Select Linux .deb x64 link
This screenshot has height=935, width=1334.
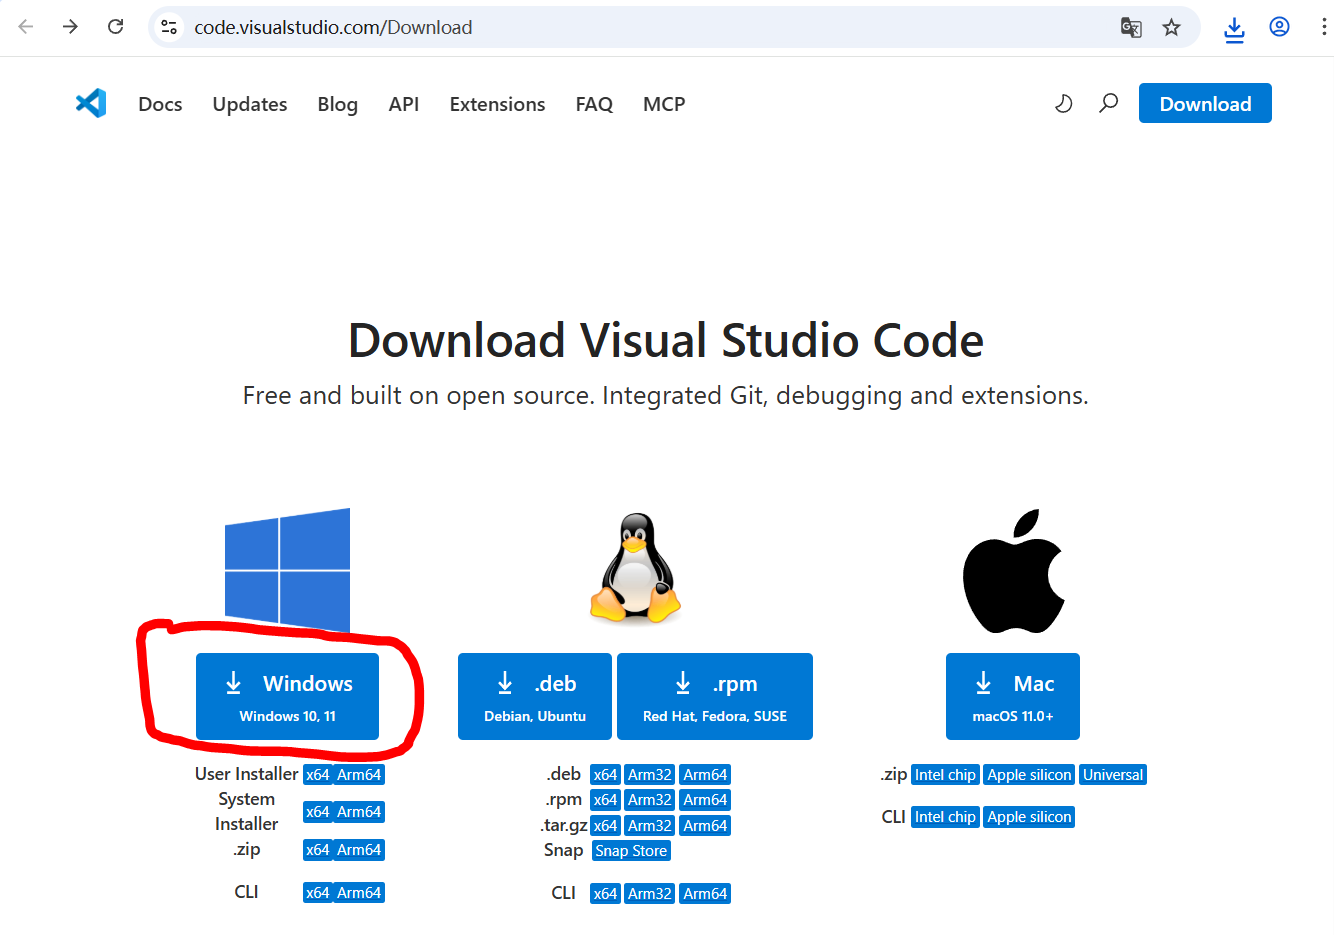(x=605, y=775)
